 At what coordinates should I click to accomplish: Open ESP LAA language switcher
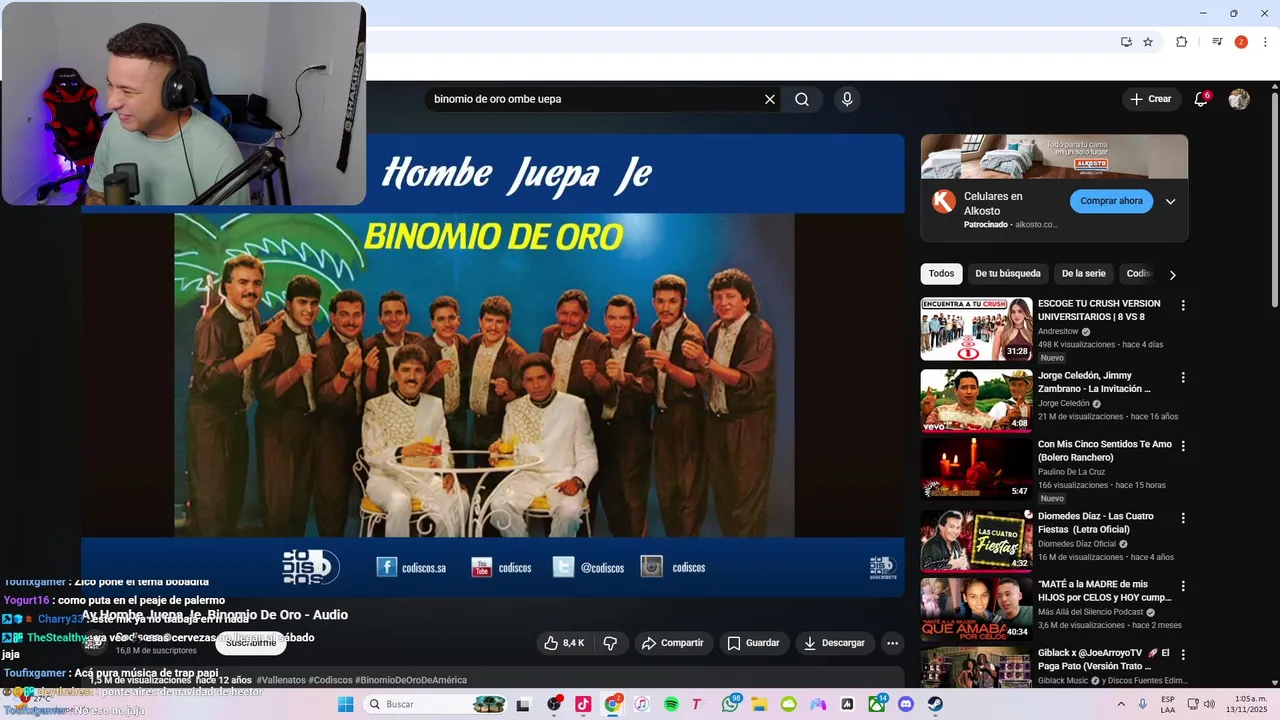pyautogui.click(x=1168, y=704)
